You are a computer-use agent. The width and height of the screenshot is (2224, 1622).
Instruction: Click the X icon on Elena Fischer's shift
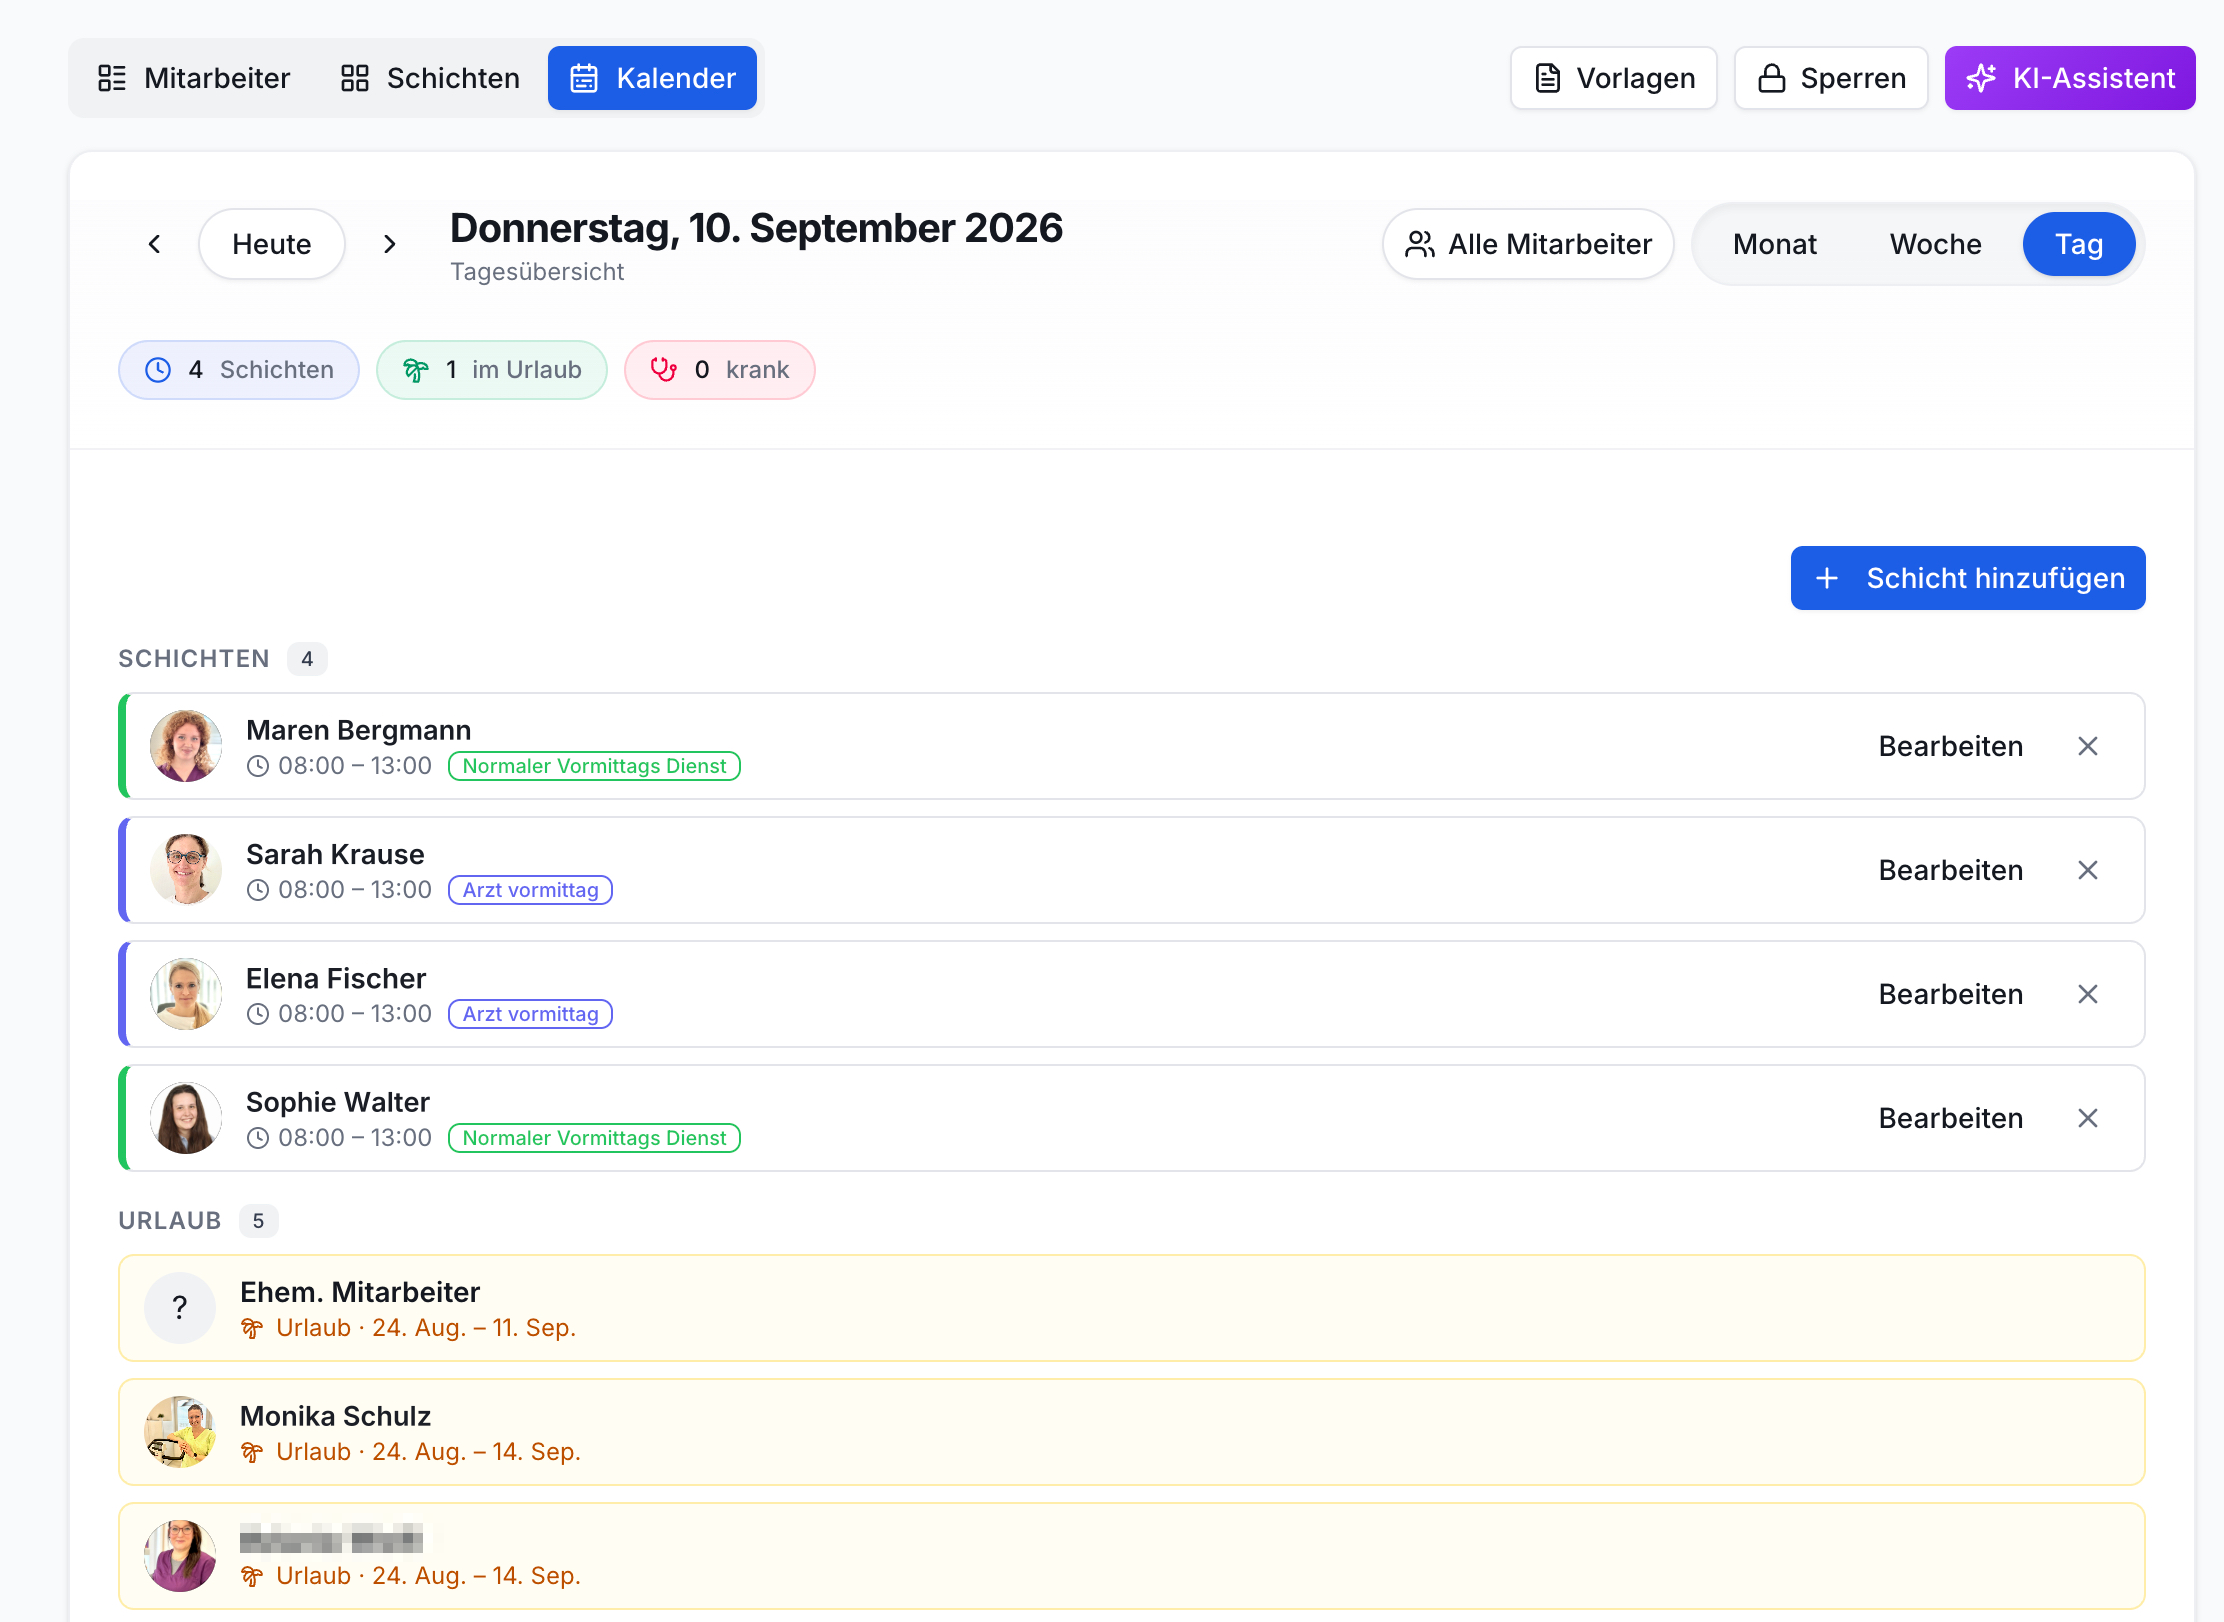point(2087,994)
